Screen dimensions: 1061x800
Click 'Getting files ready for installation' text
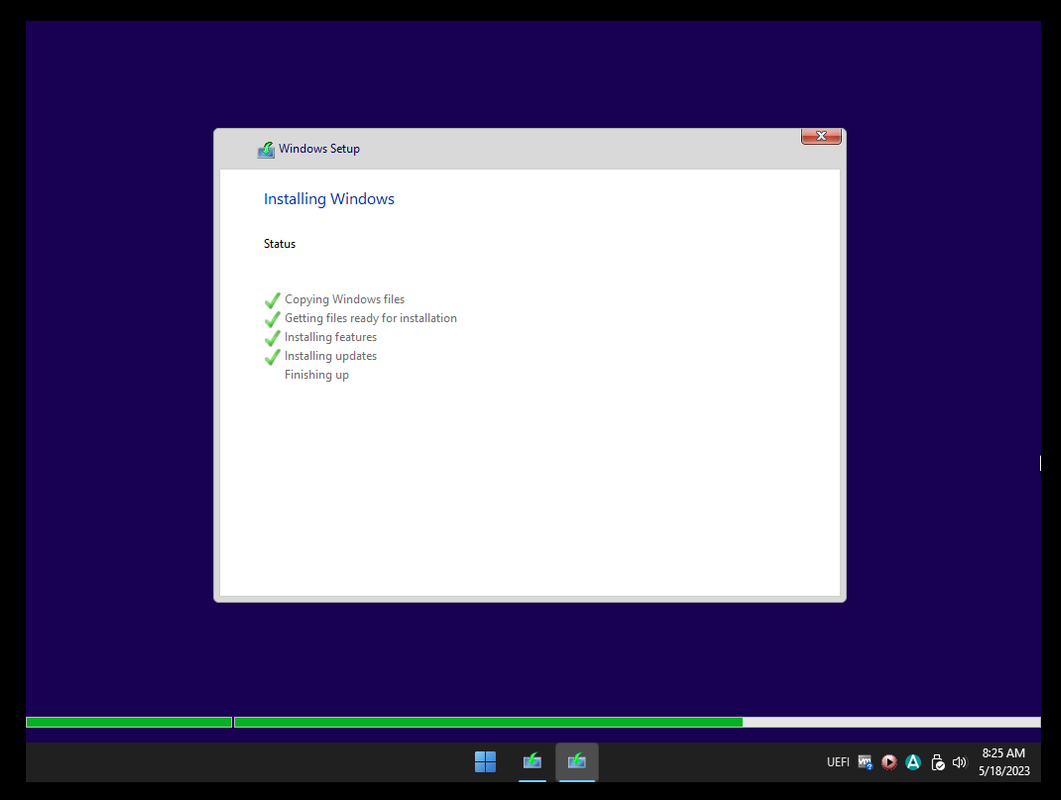[x=371, y=318]
